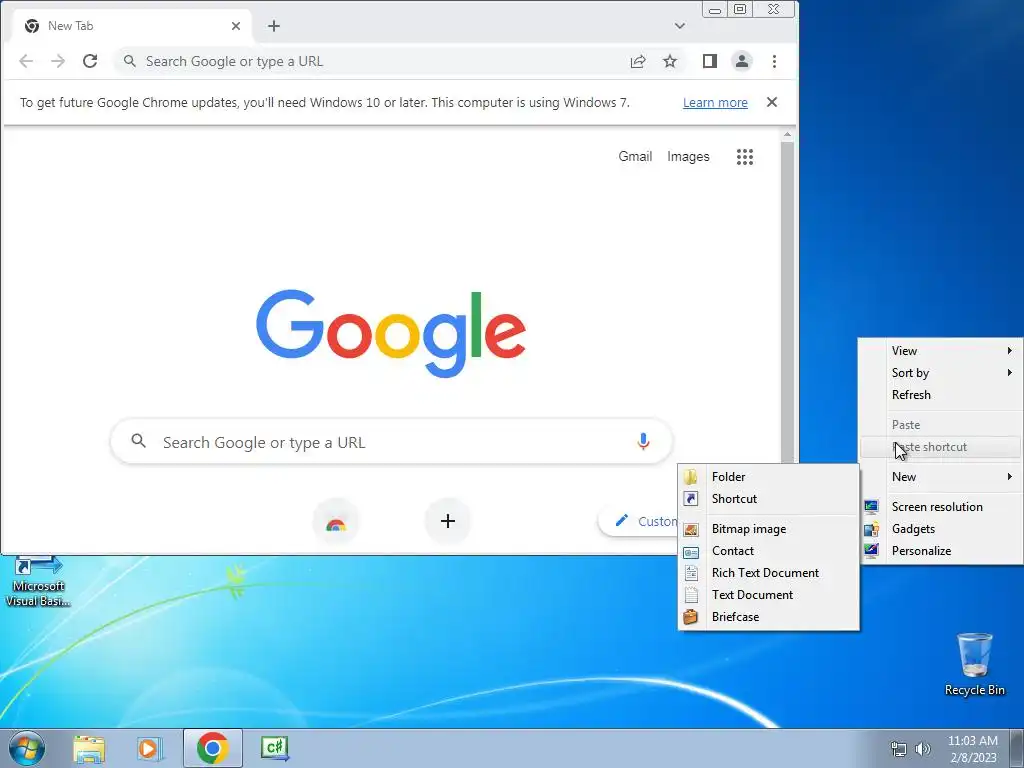Open the Chrome profile avatar
Viewport: 1024px width, 768px height.
click(x=742, y=61)
